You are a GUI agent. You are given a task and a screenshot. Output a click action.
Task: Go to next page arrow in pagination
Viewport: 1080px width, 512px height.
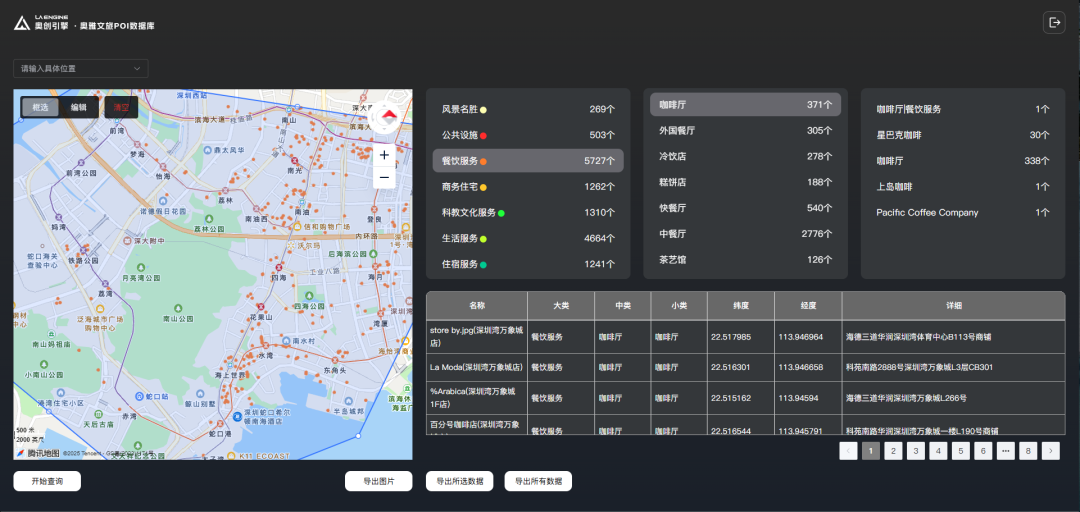(x=1050, y=451)
